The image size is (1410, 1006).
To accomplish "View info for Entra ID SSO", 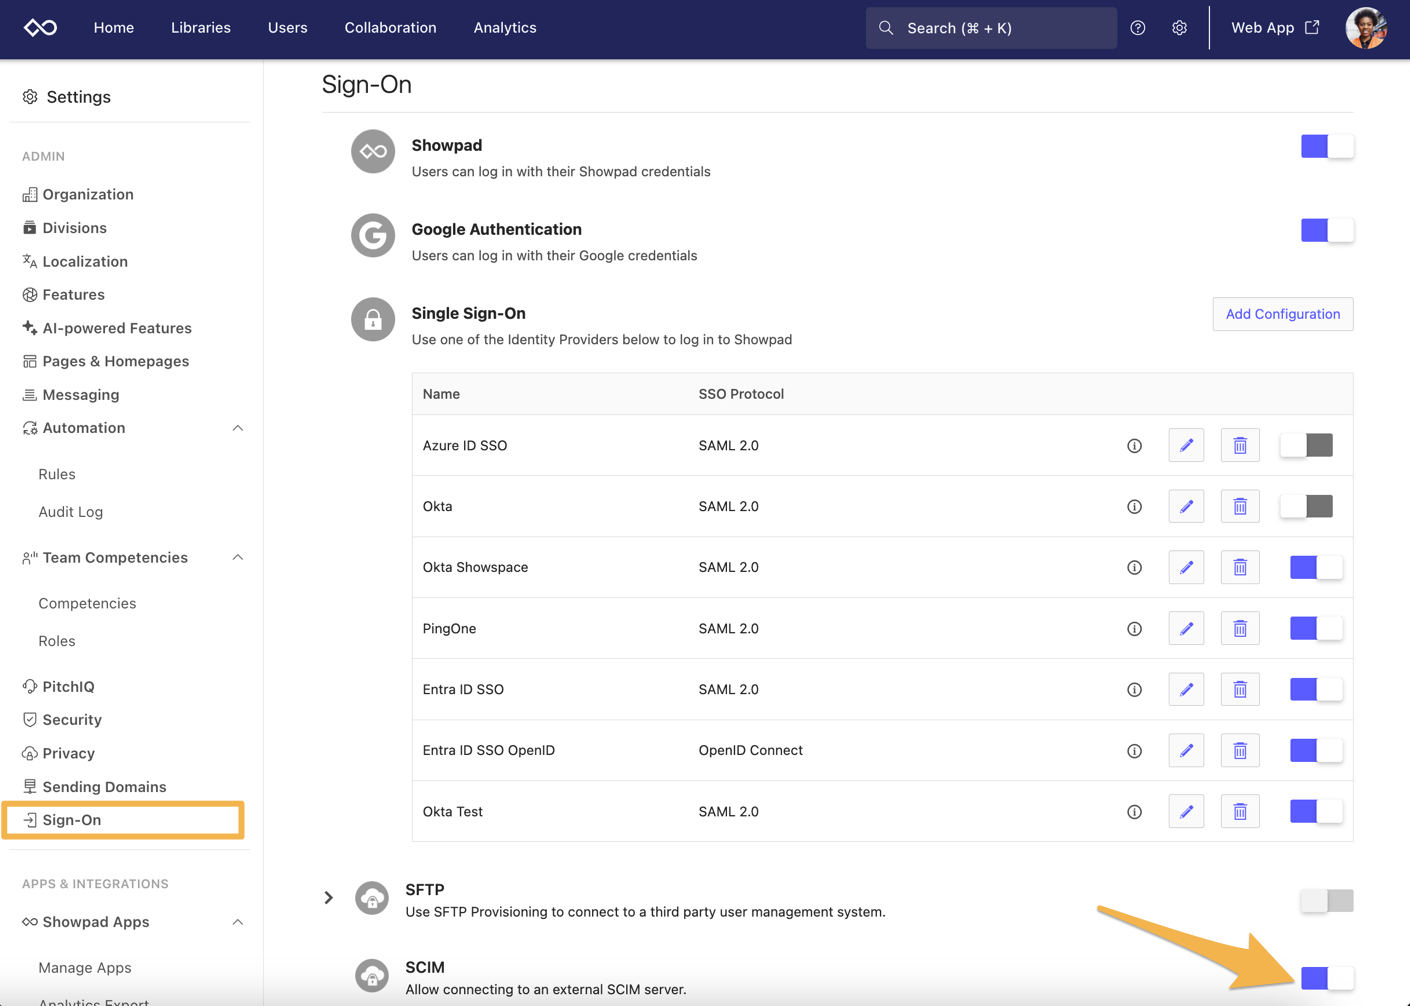I will [1134, 690].
